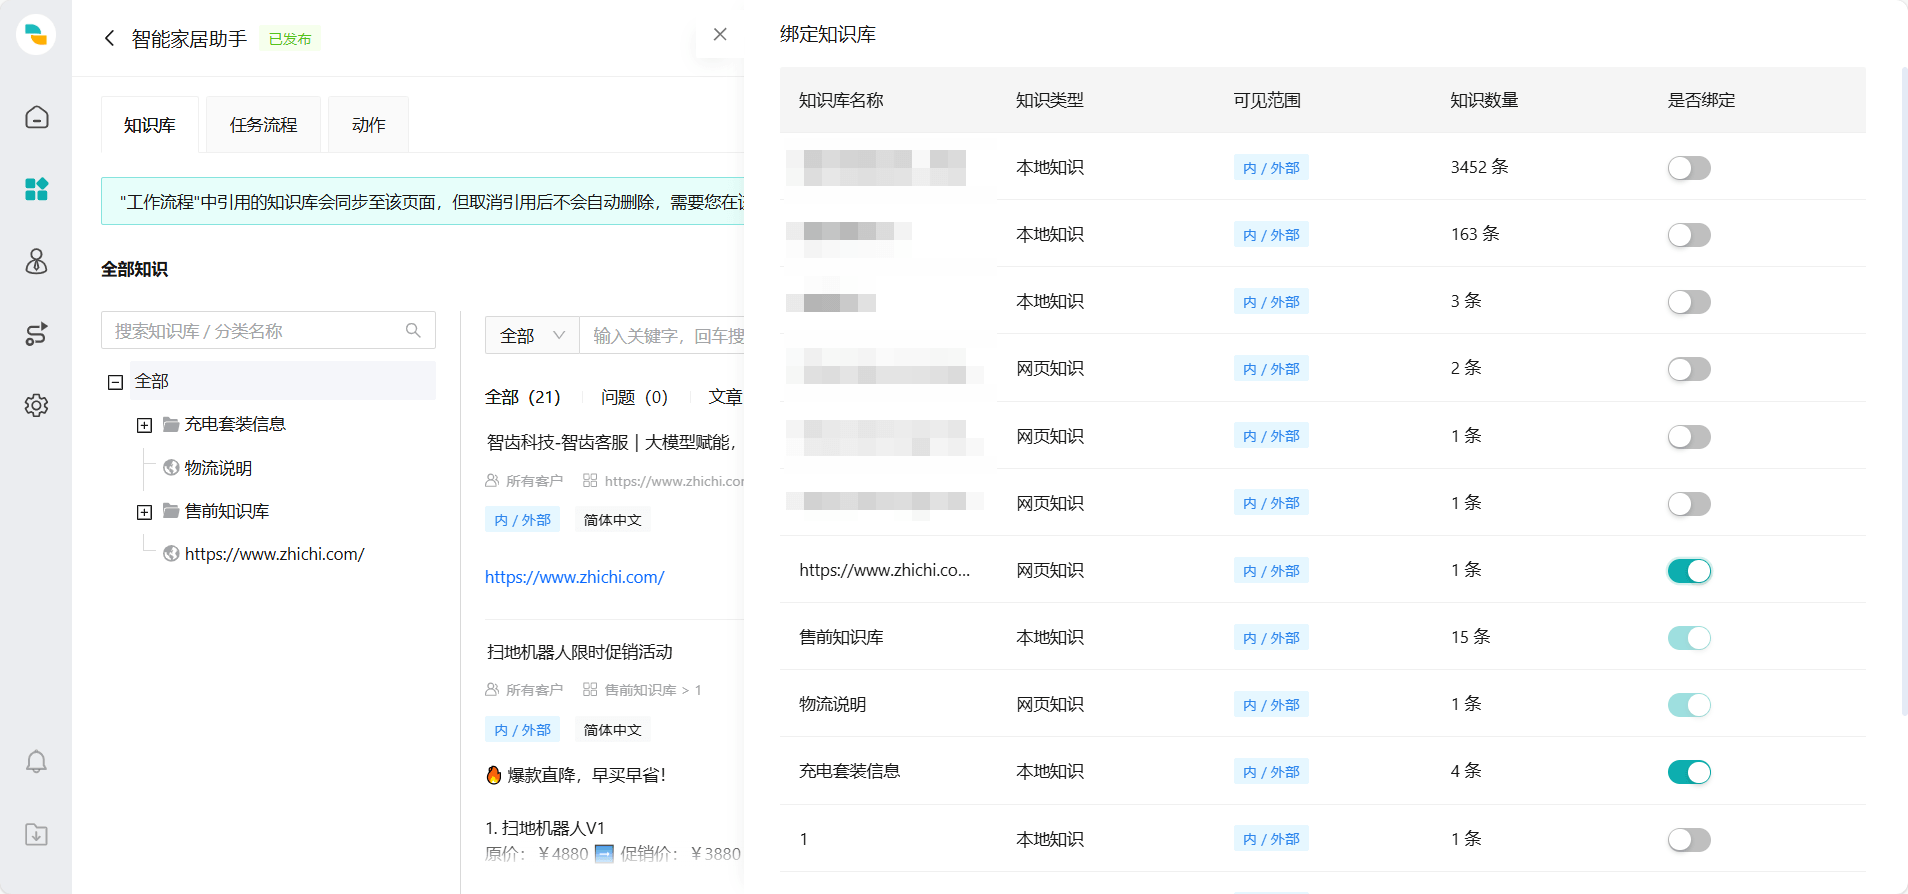Switch to the 知识库 tab

point(150,125)
